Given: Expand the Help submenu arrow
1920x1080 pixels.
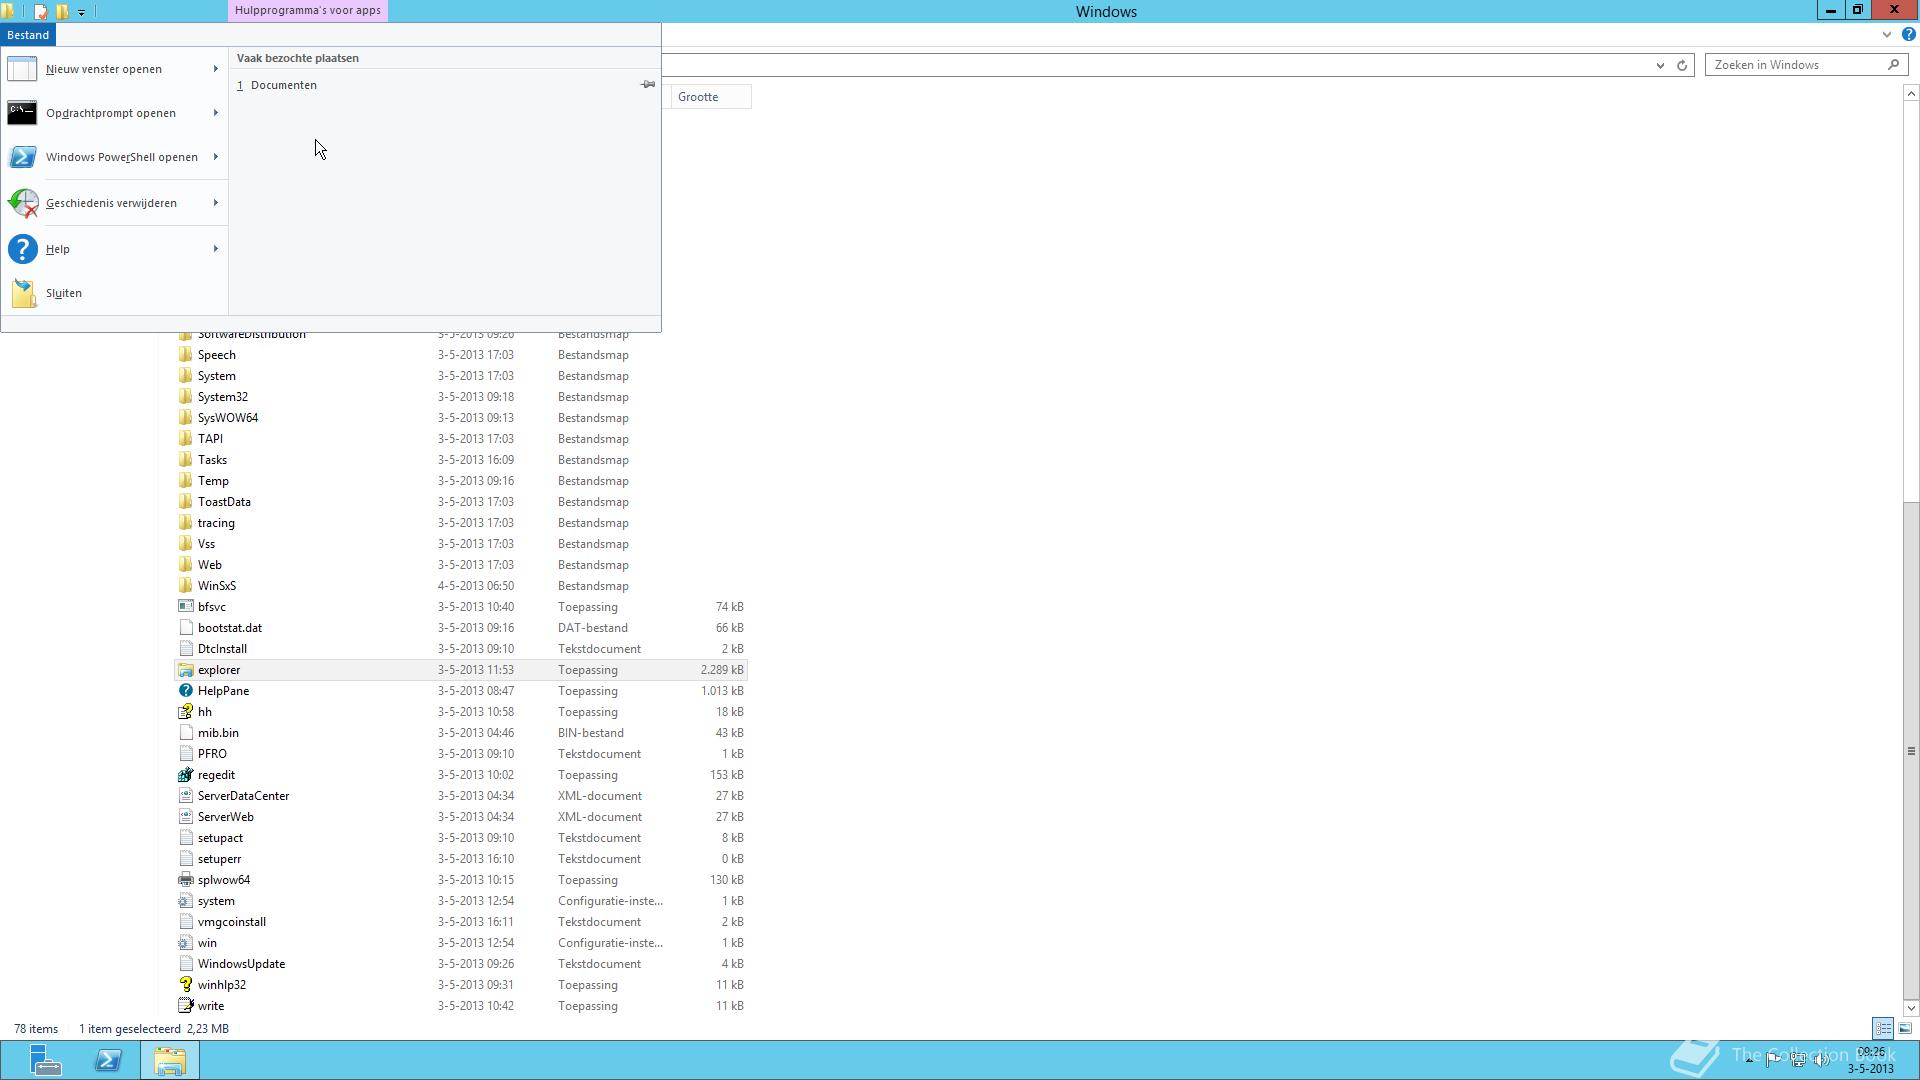Looking at the screenshot, I should [215, 249].
